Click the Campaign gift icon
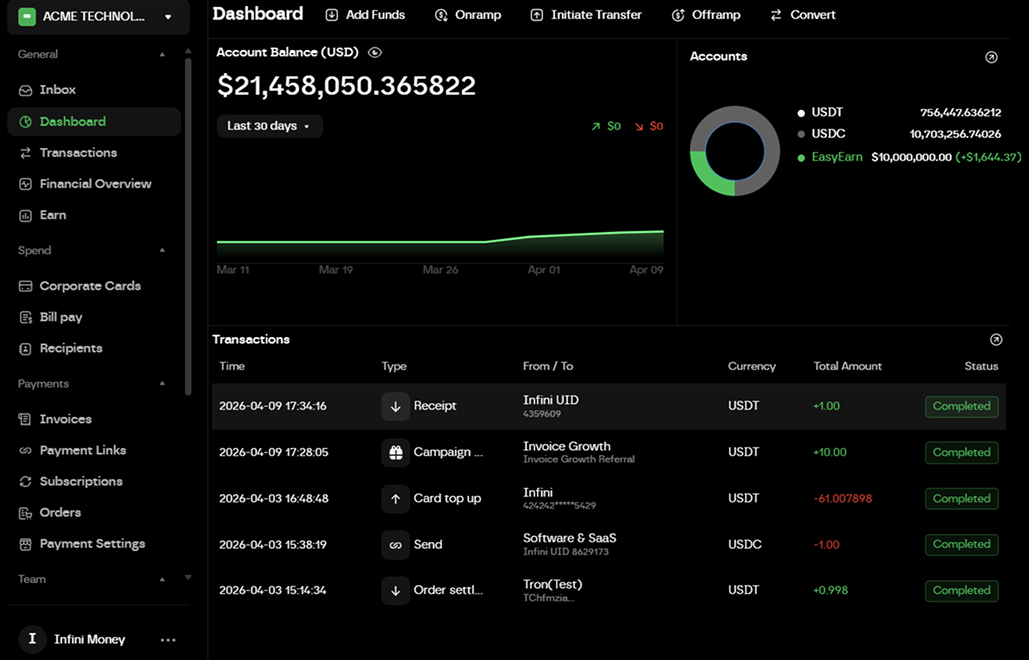 point(395,452)
